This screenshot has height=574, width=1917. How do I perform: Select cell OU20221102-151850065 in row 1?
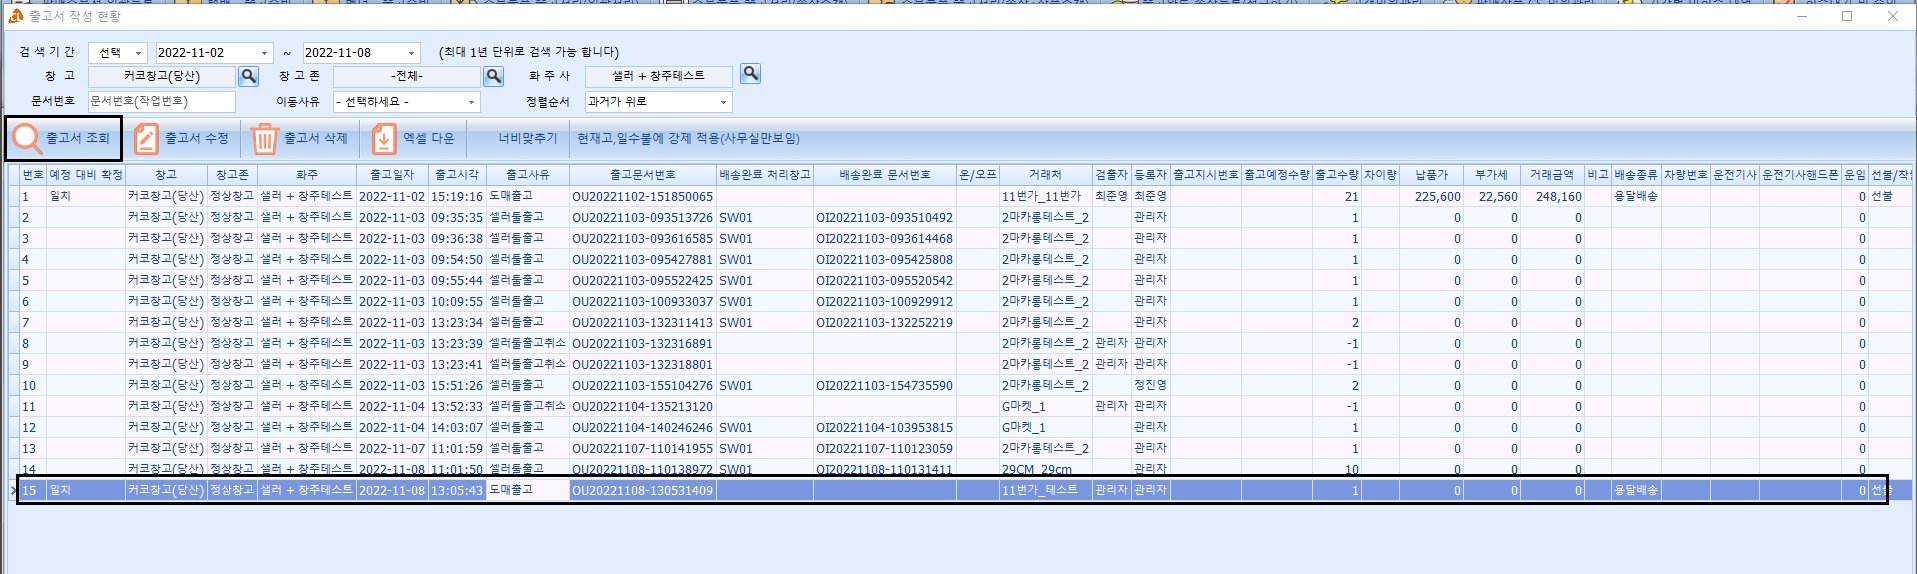click(643, 197)
